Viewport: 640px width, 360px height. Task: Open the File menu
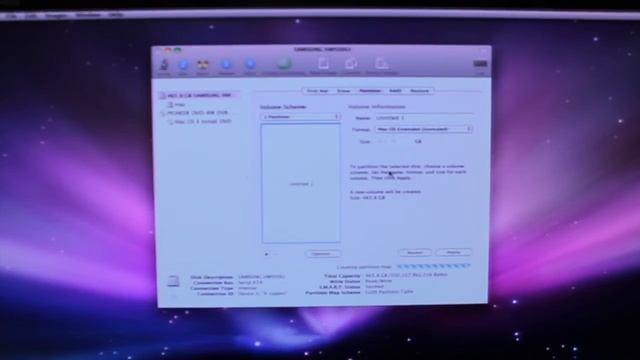[x=11, y=16]
